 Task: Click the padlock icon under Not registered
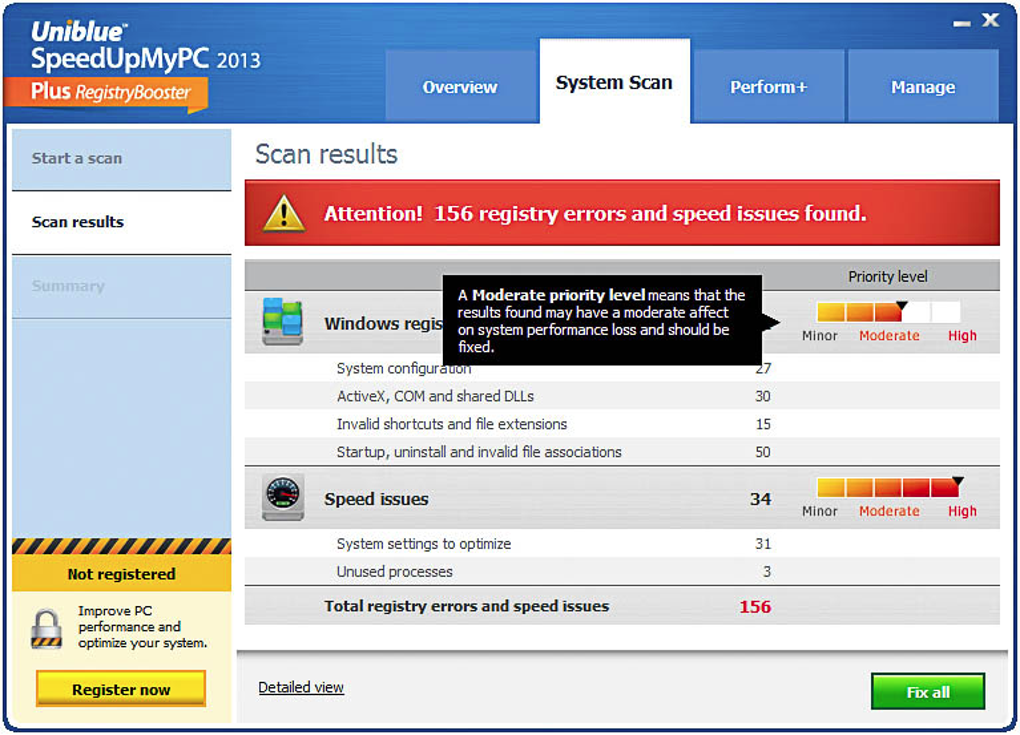coord(47,628)
